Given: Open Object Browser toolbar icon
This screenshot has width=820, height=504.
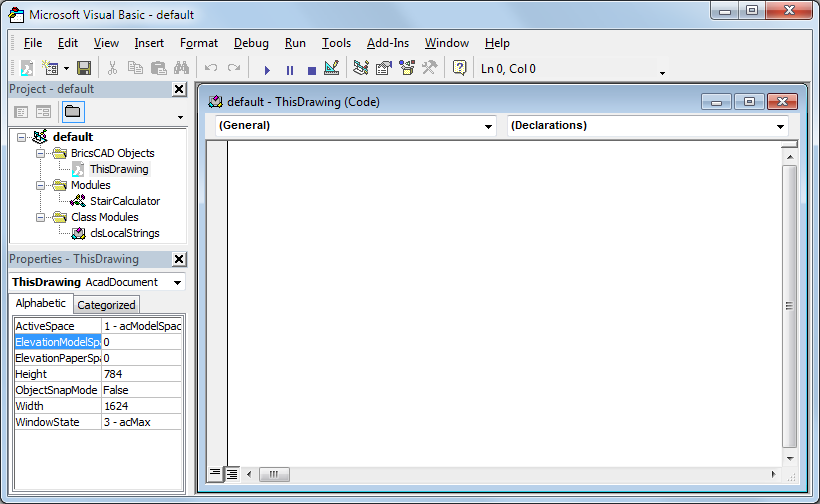Looking at the screenshot, I should (x=407, y=68).
